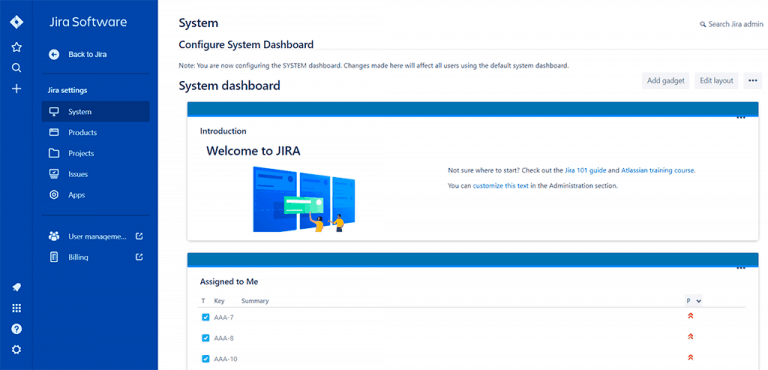This screenshot has height=370, width=768.
Task: Open Introduction gadget ellipsis menu
Action: [x=741, y=118]
